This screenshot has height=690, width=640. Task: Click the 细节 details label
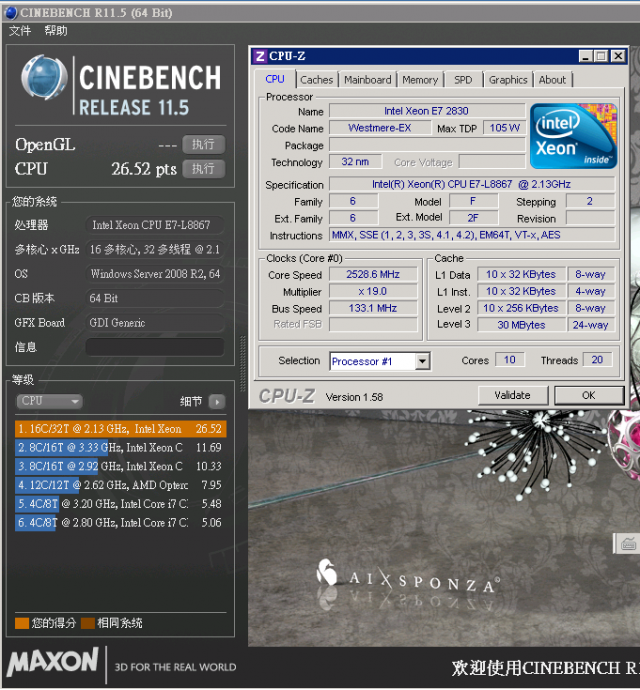[x=191, y=401]
